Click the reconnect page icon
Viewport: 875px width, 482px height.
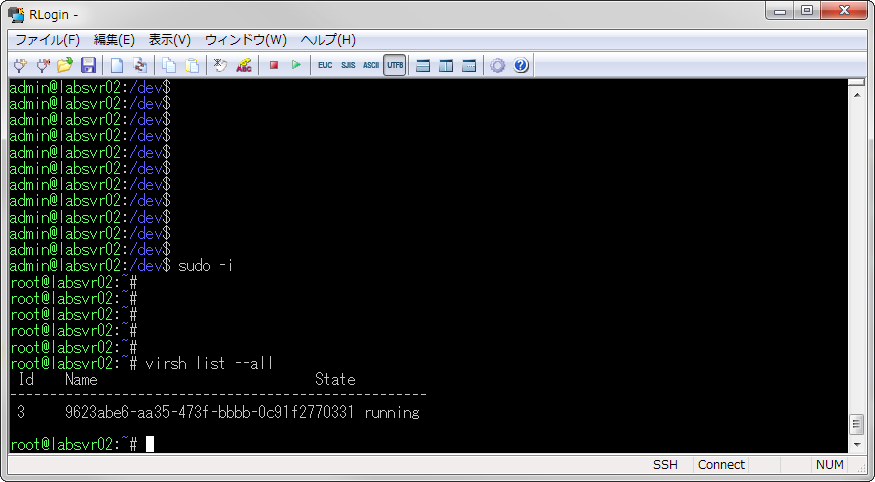pos(140,65)
